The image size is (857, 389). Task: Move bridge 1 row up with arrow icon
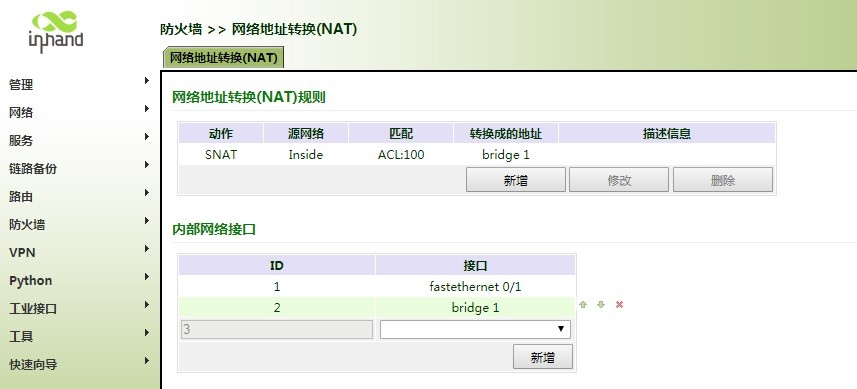[x=583, y=305]
